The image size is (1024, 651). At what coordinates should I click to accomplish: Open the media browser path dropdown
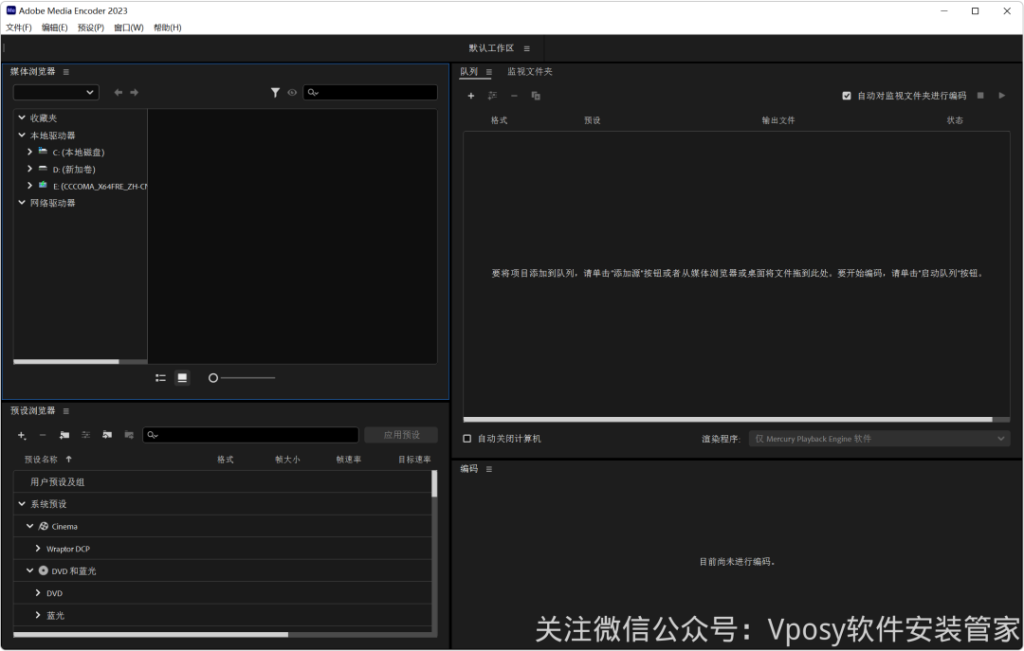tap(56, 93)
